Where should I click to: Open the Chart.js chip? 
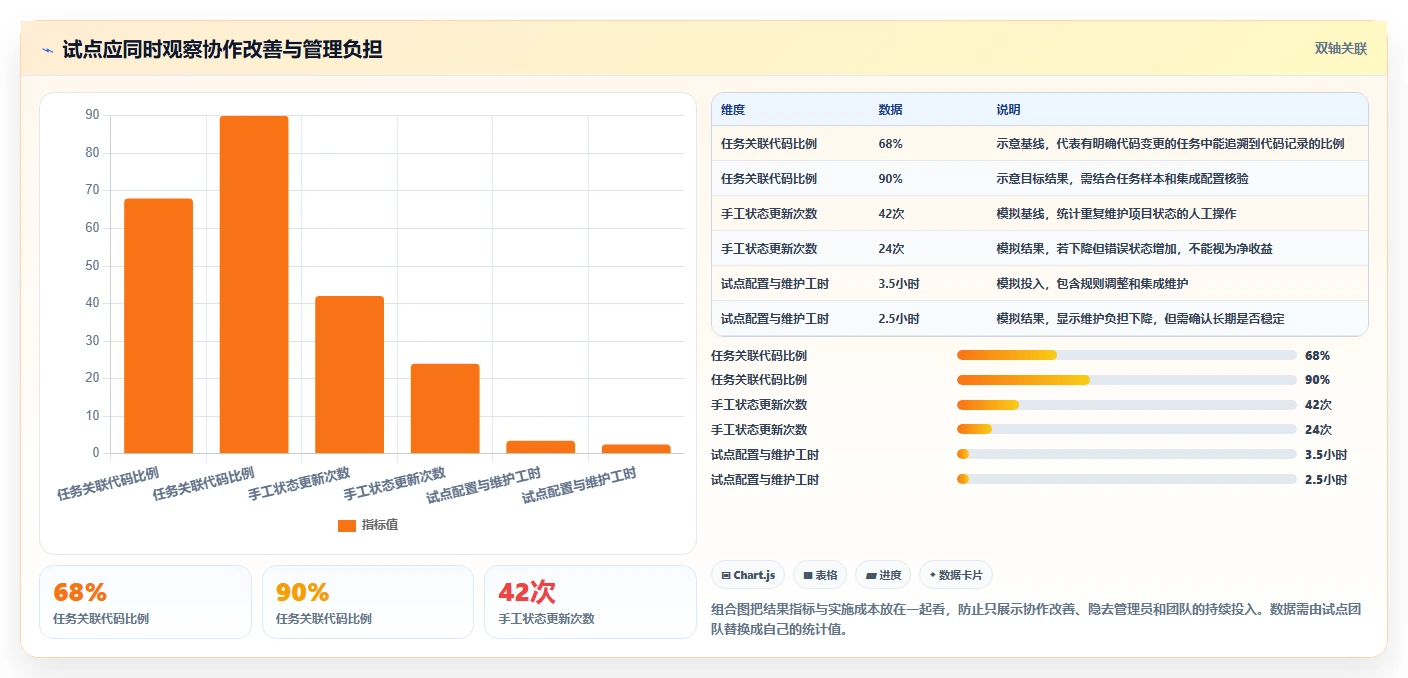[748, 575]
